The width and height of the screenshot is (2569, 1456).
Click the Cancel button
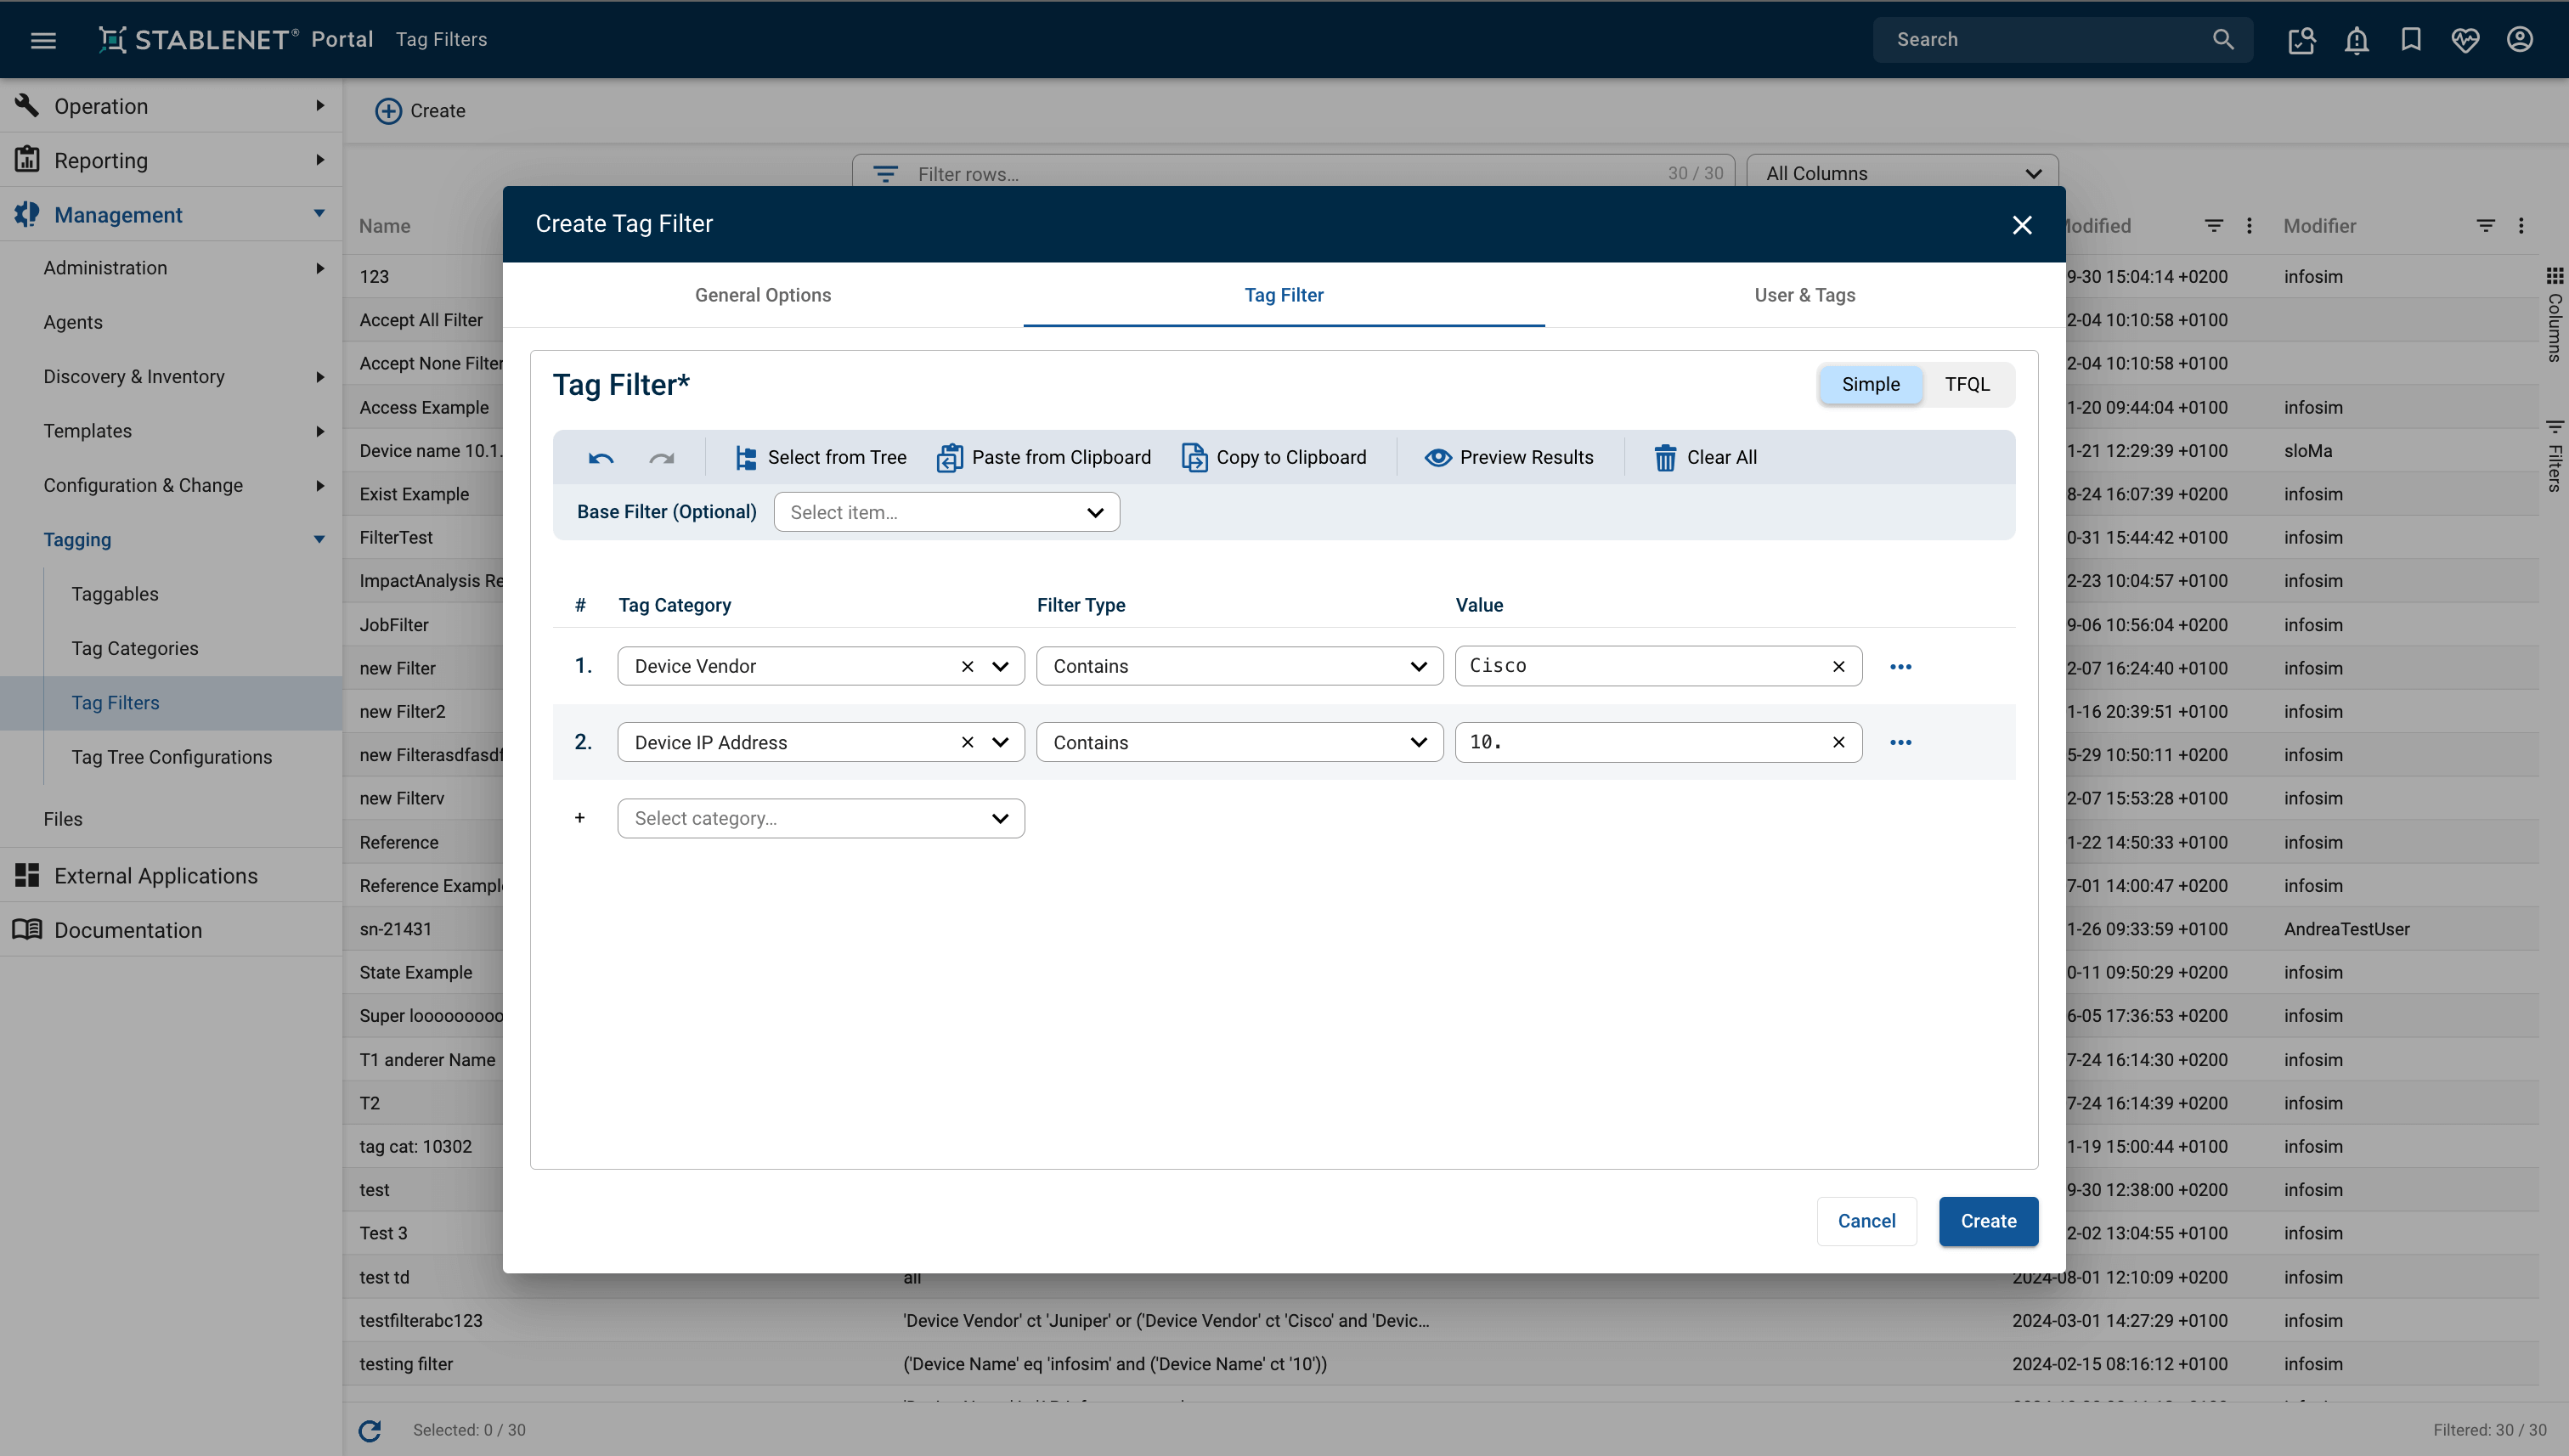coord(1866,1222)
